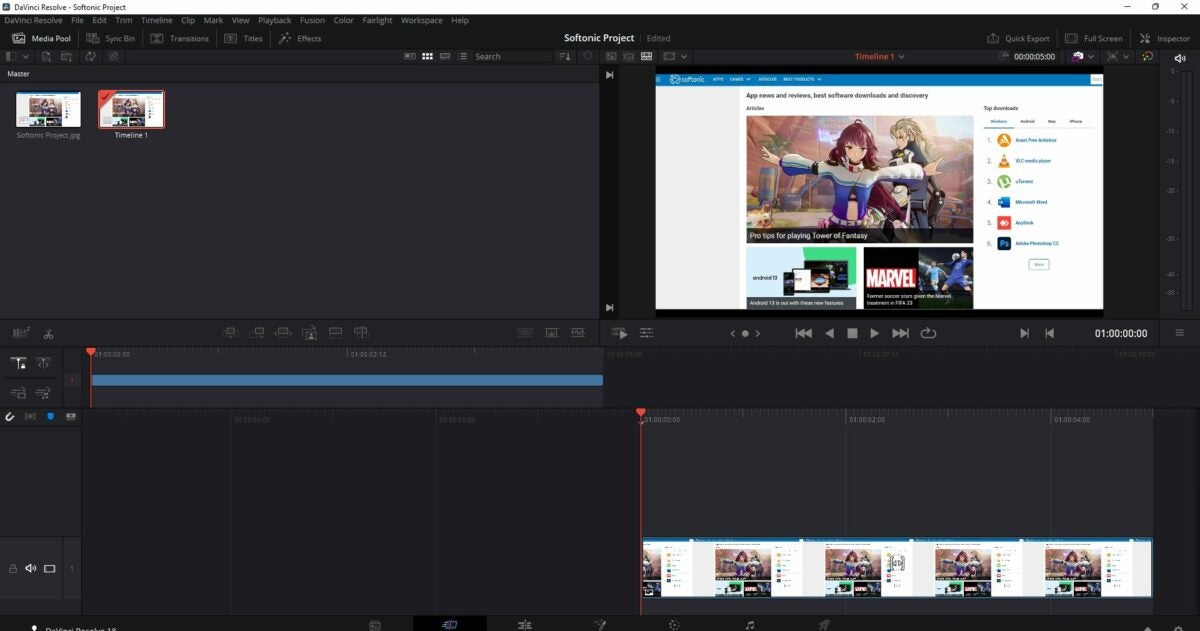Click the Full Screen button
Screen dimensions: 1200x631
(1093, 38)
